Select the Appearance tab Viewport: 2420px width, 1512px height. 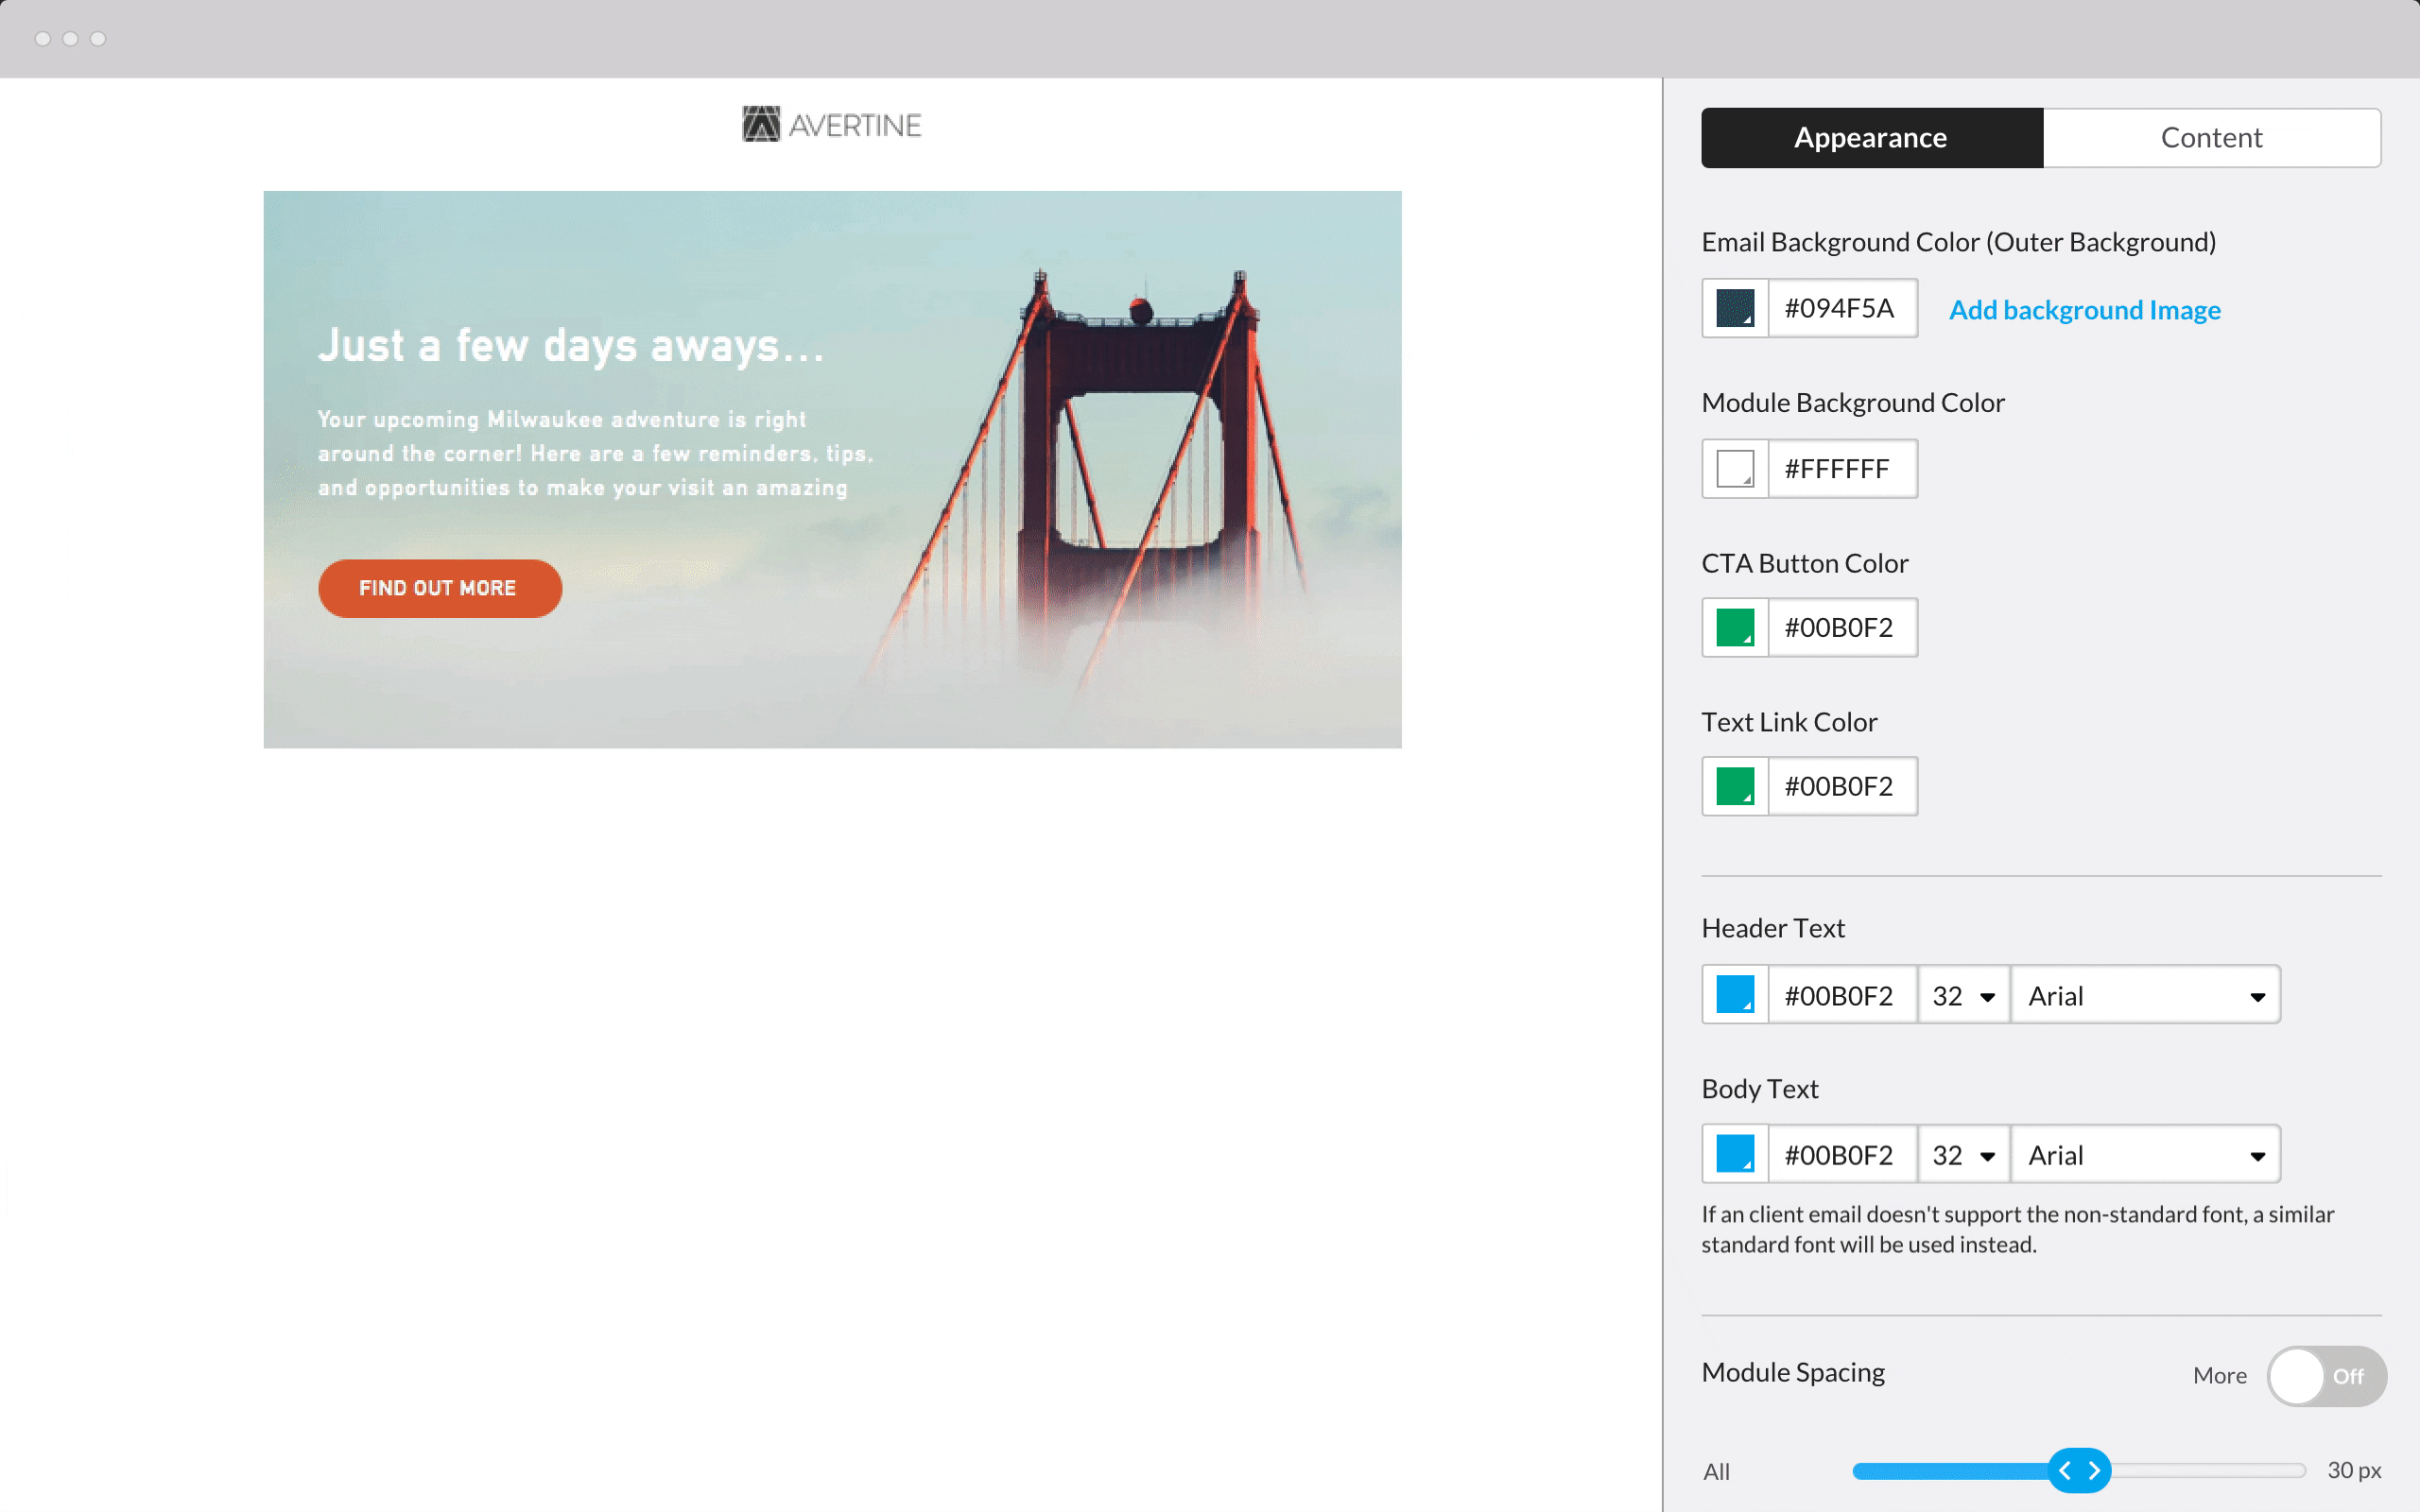click(1871, 138)
